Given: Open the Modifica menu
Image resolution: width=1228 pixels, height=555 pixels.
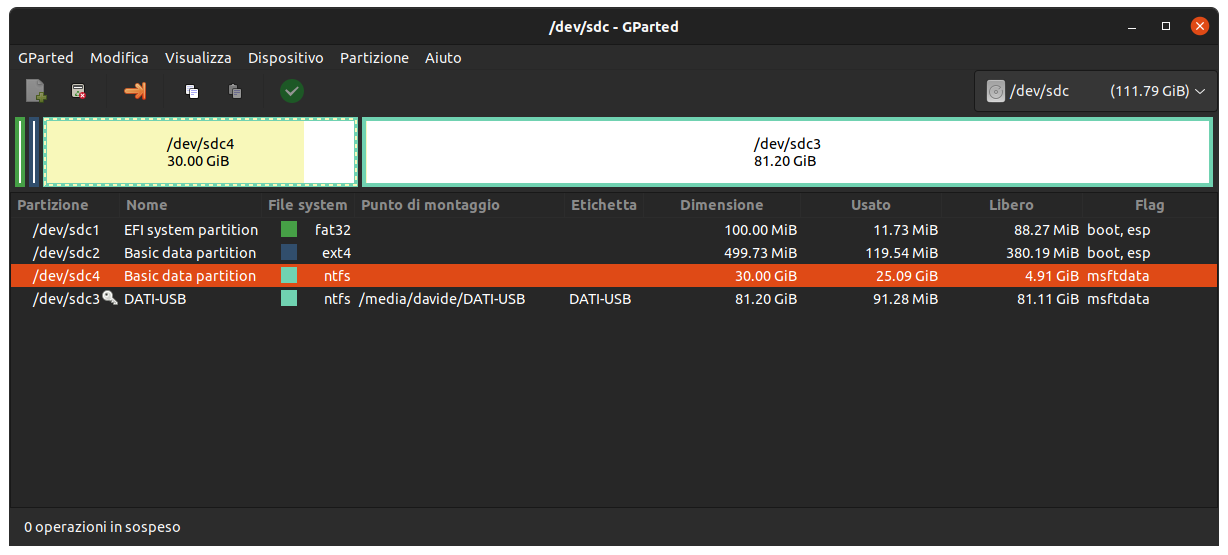Looking at the screenshot, I should point(119,58).
